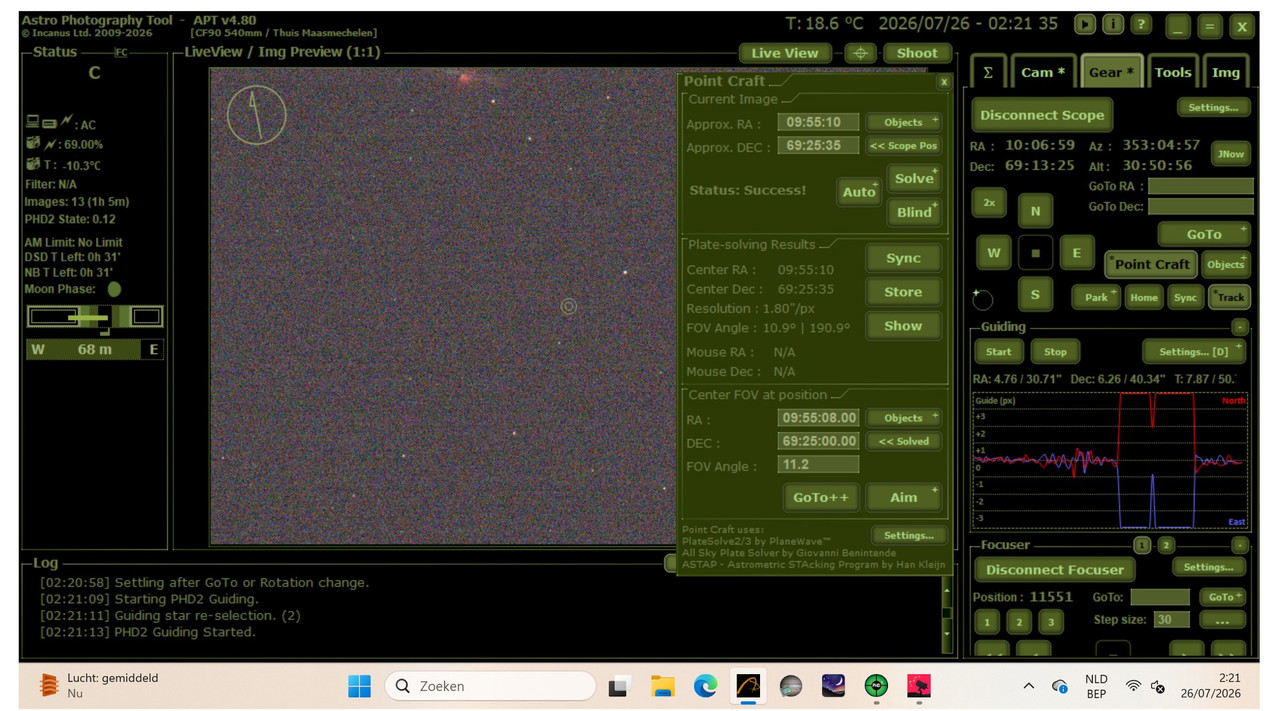This screenshot has width=1279, height=711.
Task: Slew west with the W button
Action: (993, 253)
